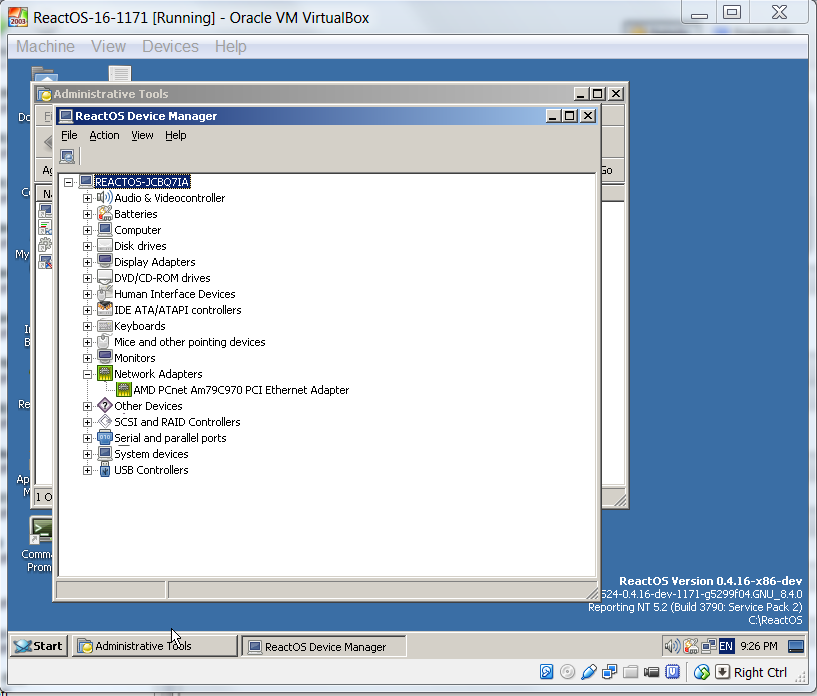Click the IDE ATA/ATAPI controllers icon

point(105,309)
